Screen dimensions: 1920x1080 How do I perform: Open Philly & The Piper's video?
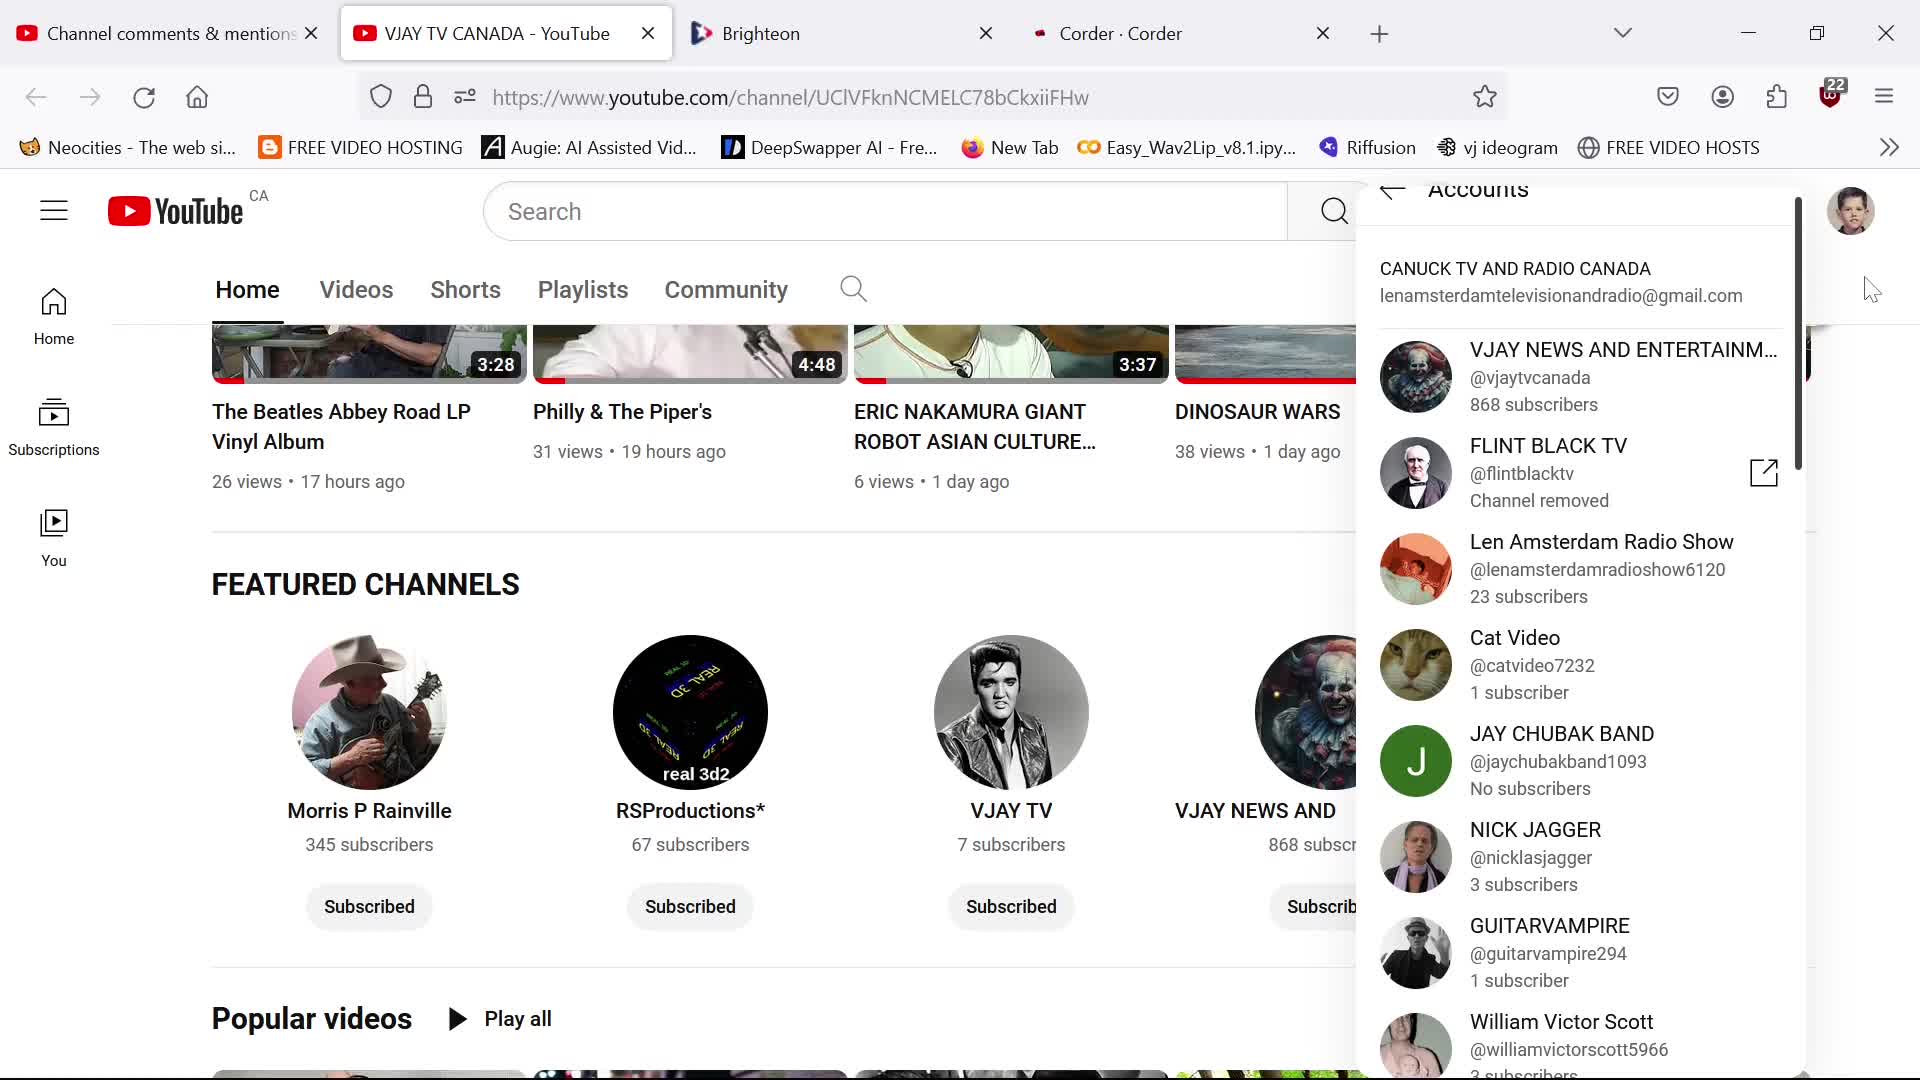pos(622,412)
